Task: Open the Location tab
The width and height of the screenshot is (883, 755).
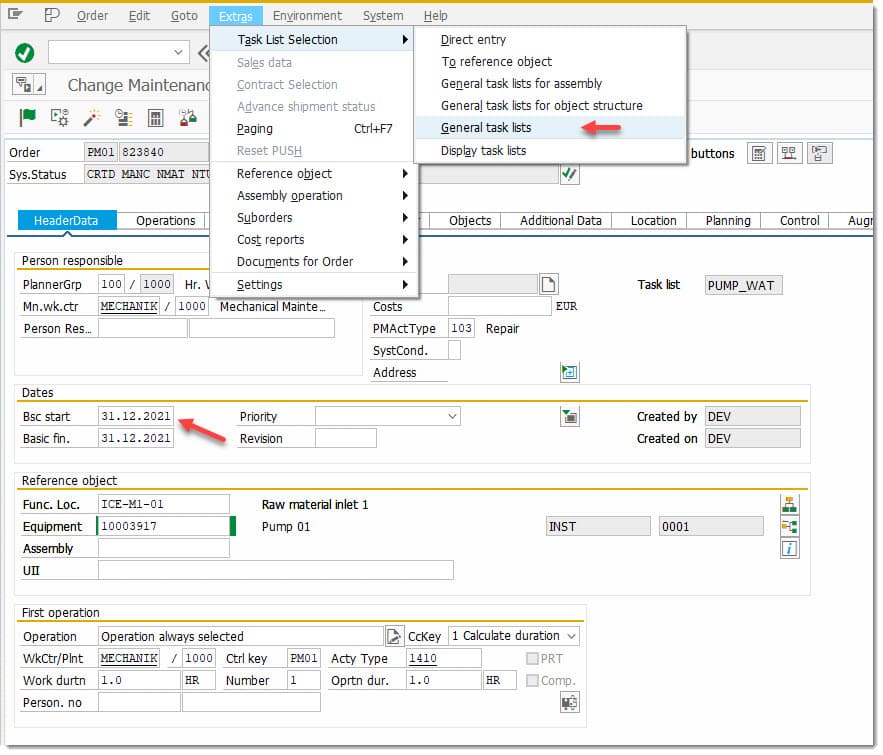Action: [x=653, y=220]
